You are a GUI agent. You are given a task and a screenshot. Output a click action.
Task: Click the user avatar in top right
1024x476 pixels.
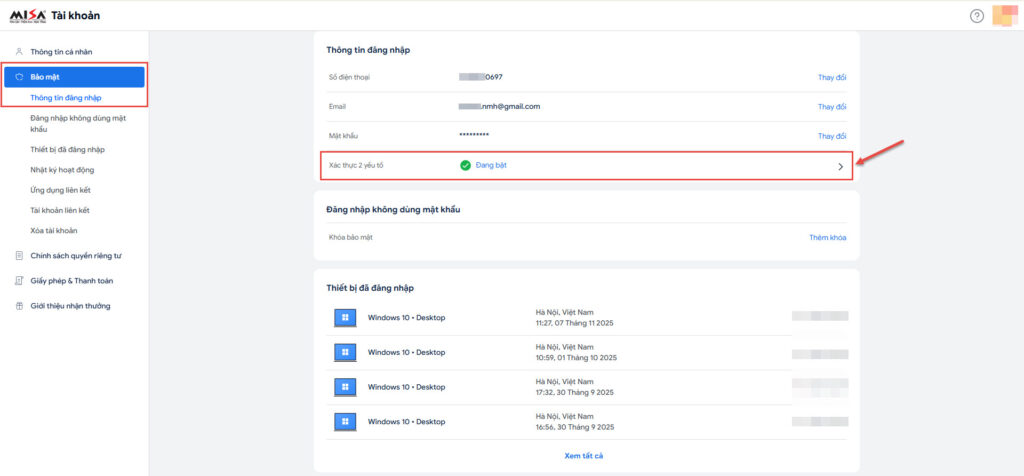pyautogui.click(x=1004, y=16)
